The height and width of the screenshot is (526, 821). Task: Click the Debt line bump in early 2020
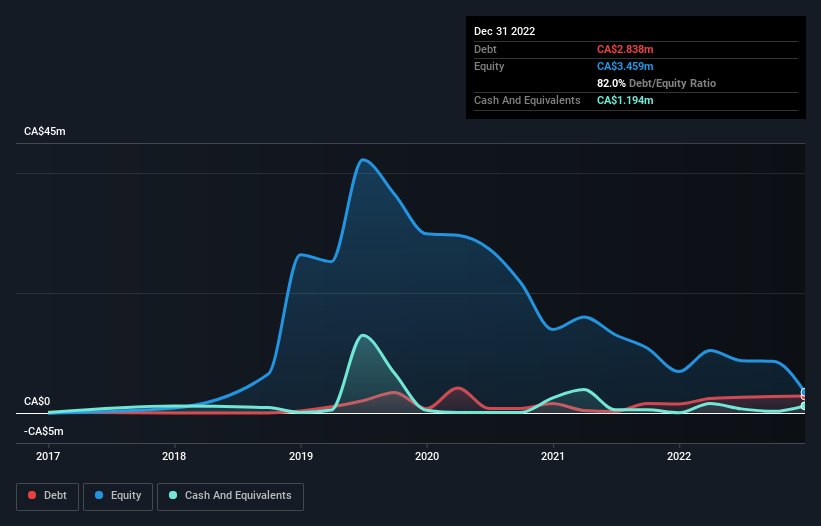(458, 388)
